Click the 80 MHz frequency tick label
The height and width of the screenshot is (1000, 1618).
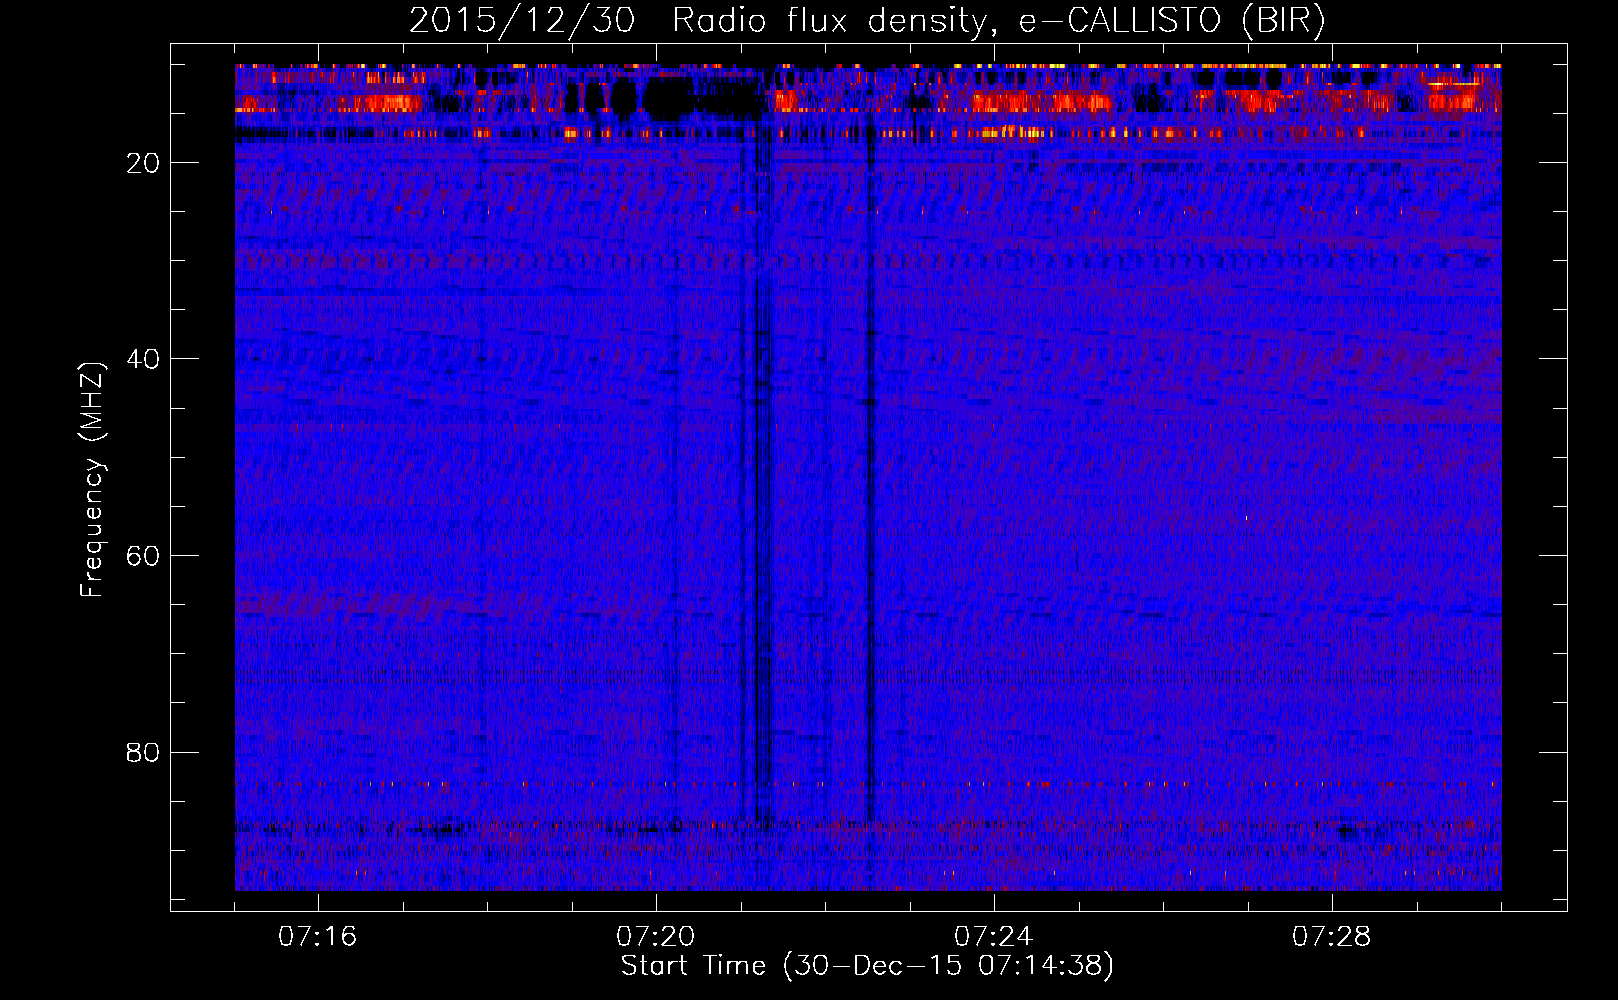click(143, 752)
